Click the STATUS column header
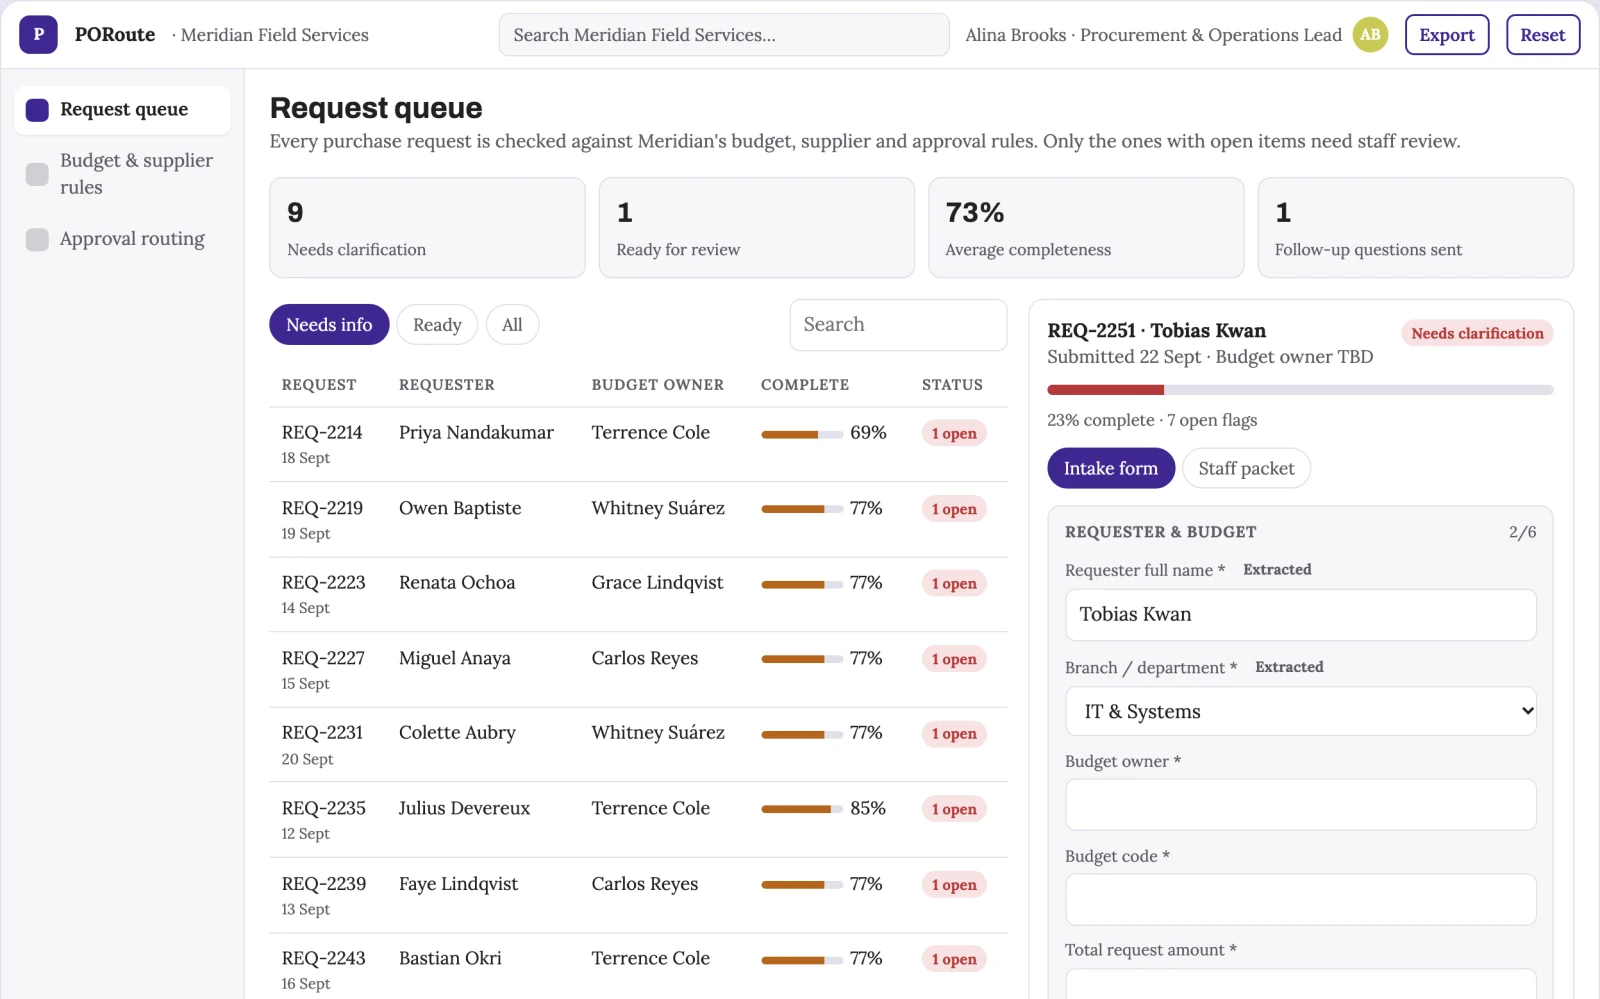Screen dimensions: 1600x999 coord(952,385)
